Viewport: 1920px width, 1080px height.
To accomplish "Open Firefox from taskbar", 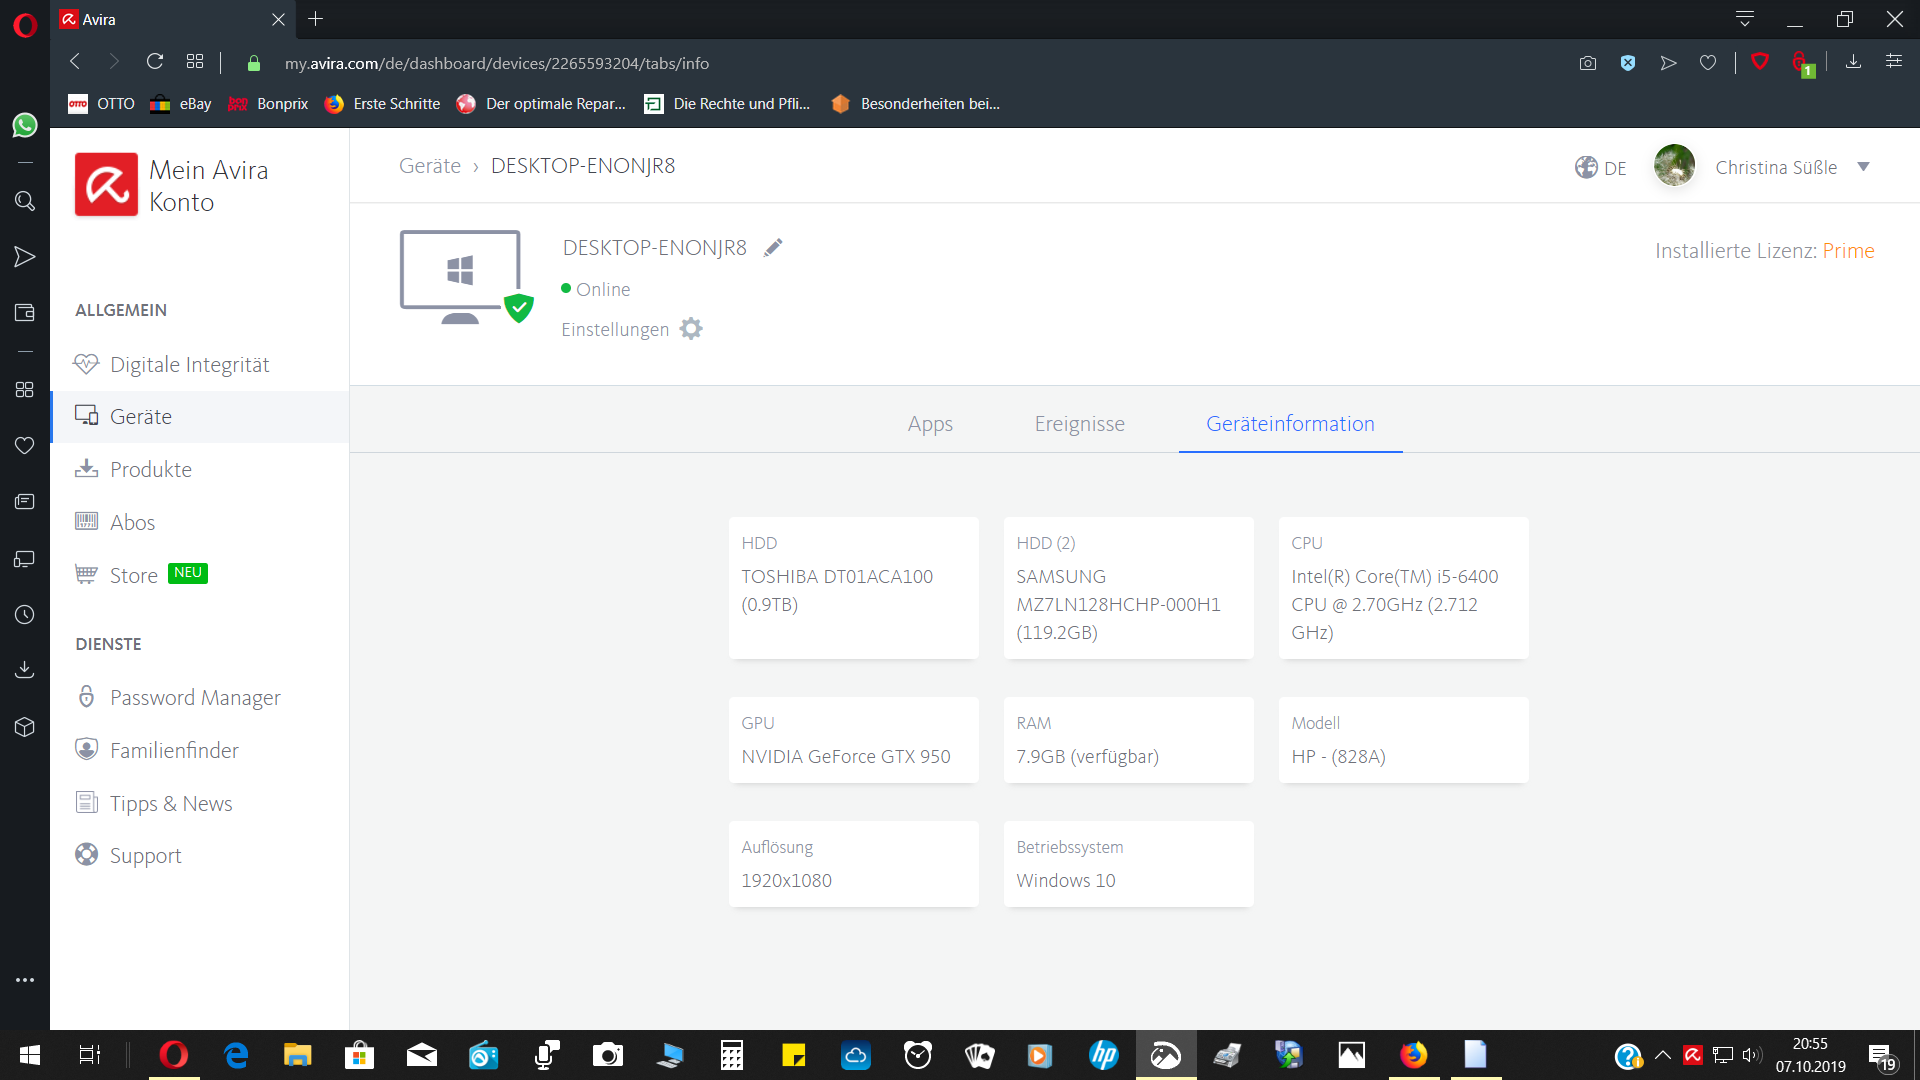I will click(x=1414, y=1055).
